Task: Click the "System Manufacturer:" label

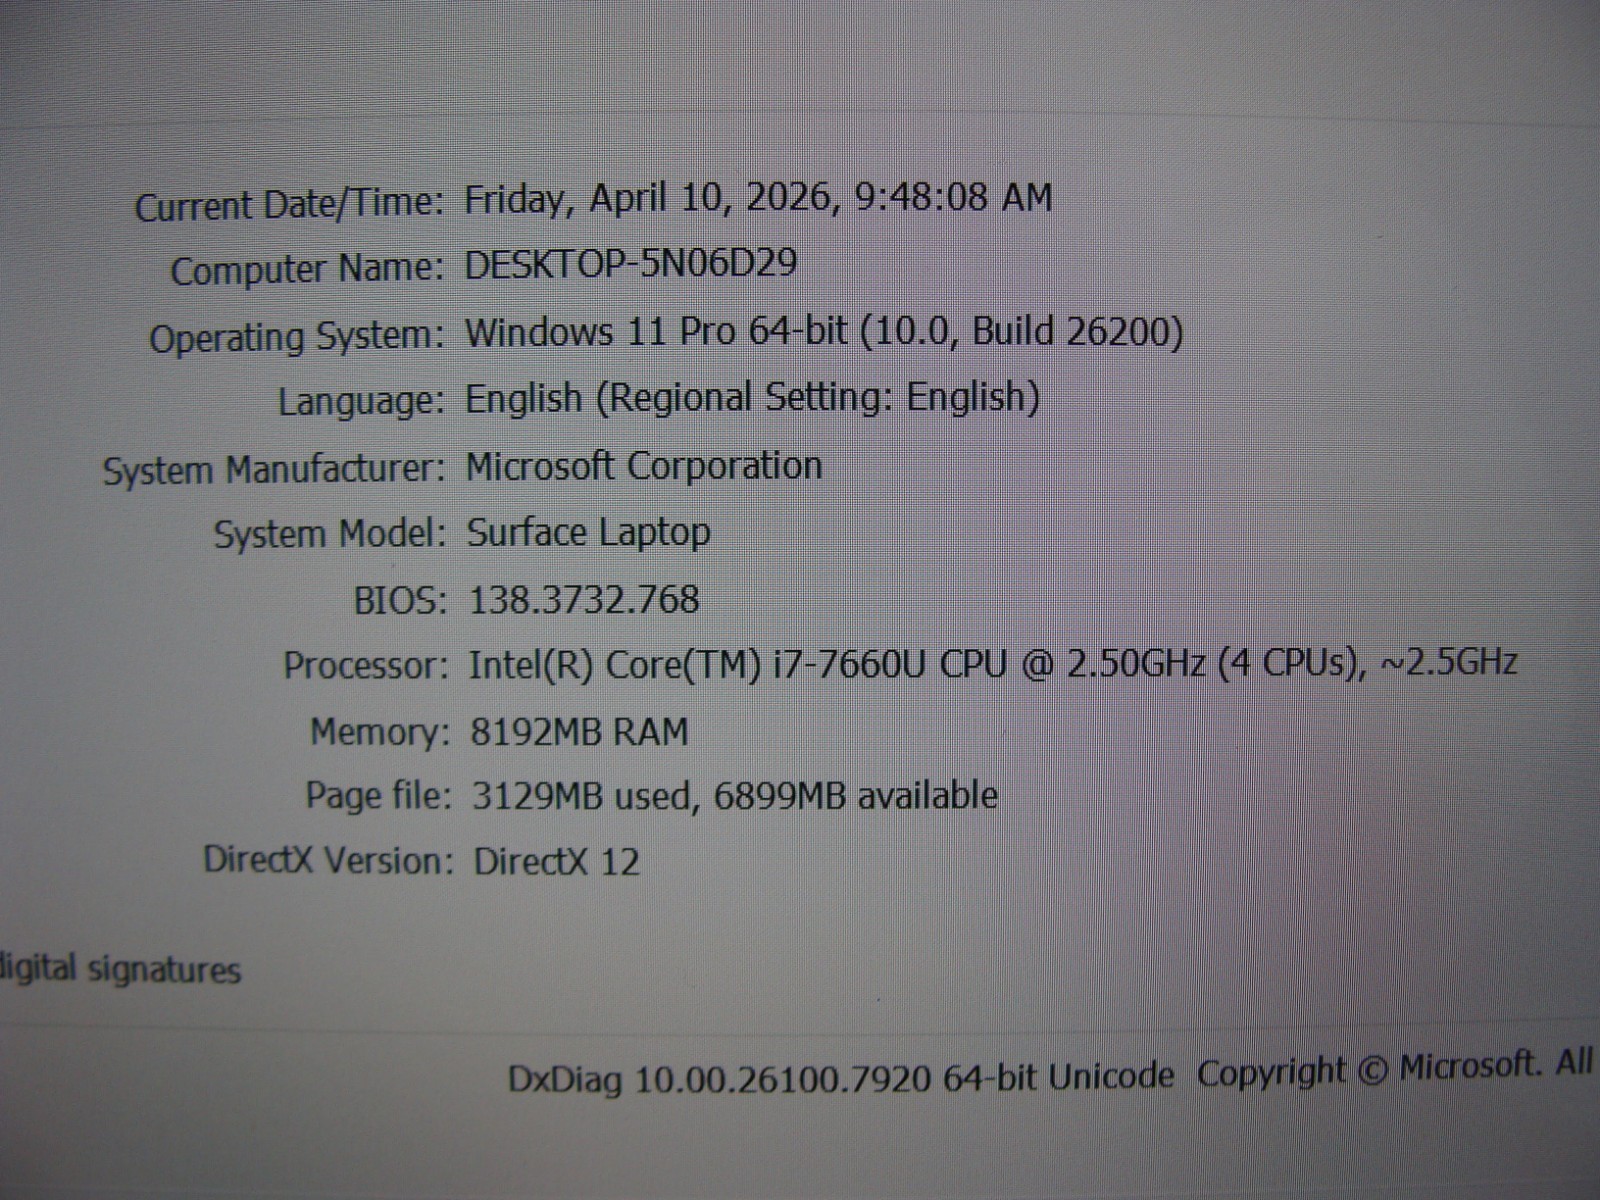Action: pyautogui.click(x=274, y=469)
